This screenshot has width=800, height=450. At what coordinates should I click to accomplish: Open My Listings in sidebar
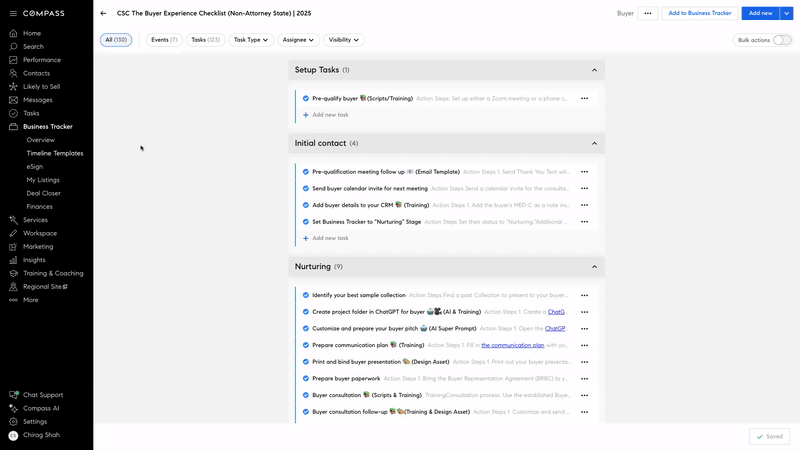click(x=43, y=180)
